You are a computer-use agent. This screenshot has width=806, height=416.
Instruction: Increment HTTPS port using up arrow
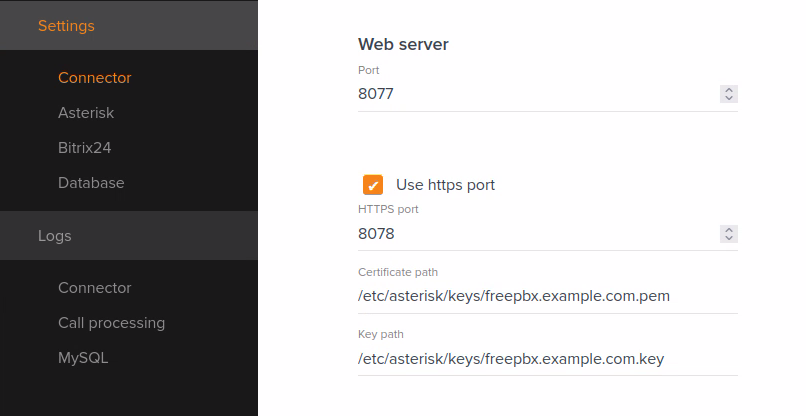729,230
